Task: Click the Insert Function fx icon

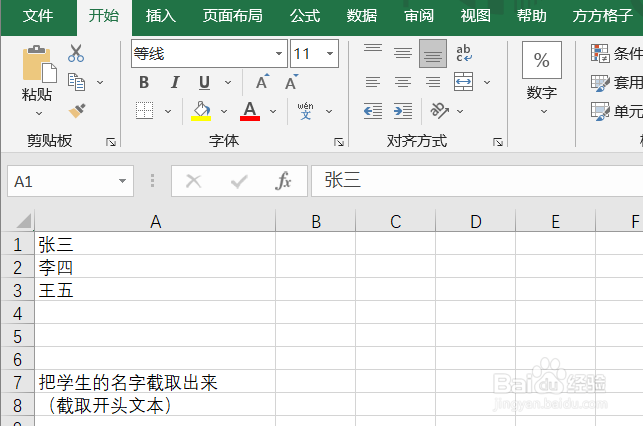Action: tap(283, 181)
